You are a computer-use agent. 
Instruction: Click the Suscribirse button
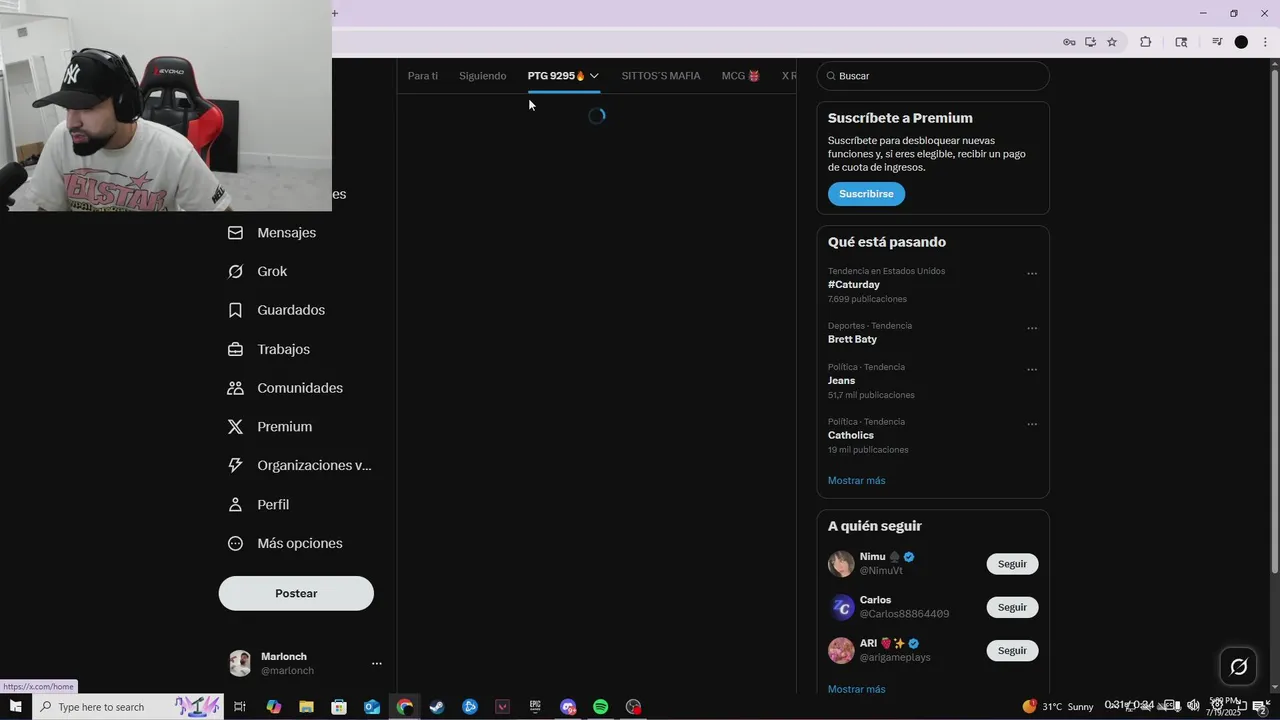coord(866,194)
